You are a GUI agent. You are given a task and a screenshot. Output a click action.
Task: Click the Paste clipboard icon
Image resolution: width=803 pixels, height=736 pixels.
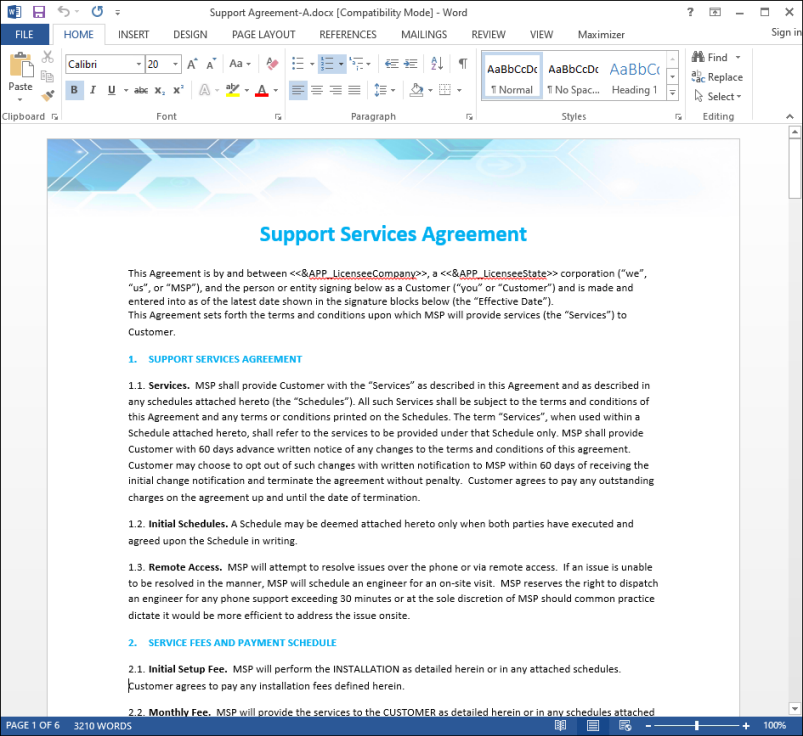[20, 66]
